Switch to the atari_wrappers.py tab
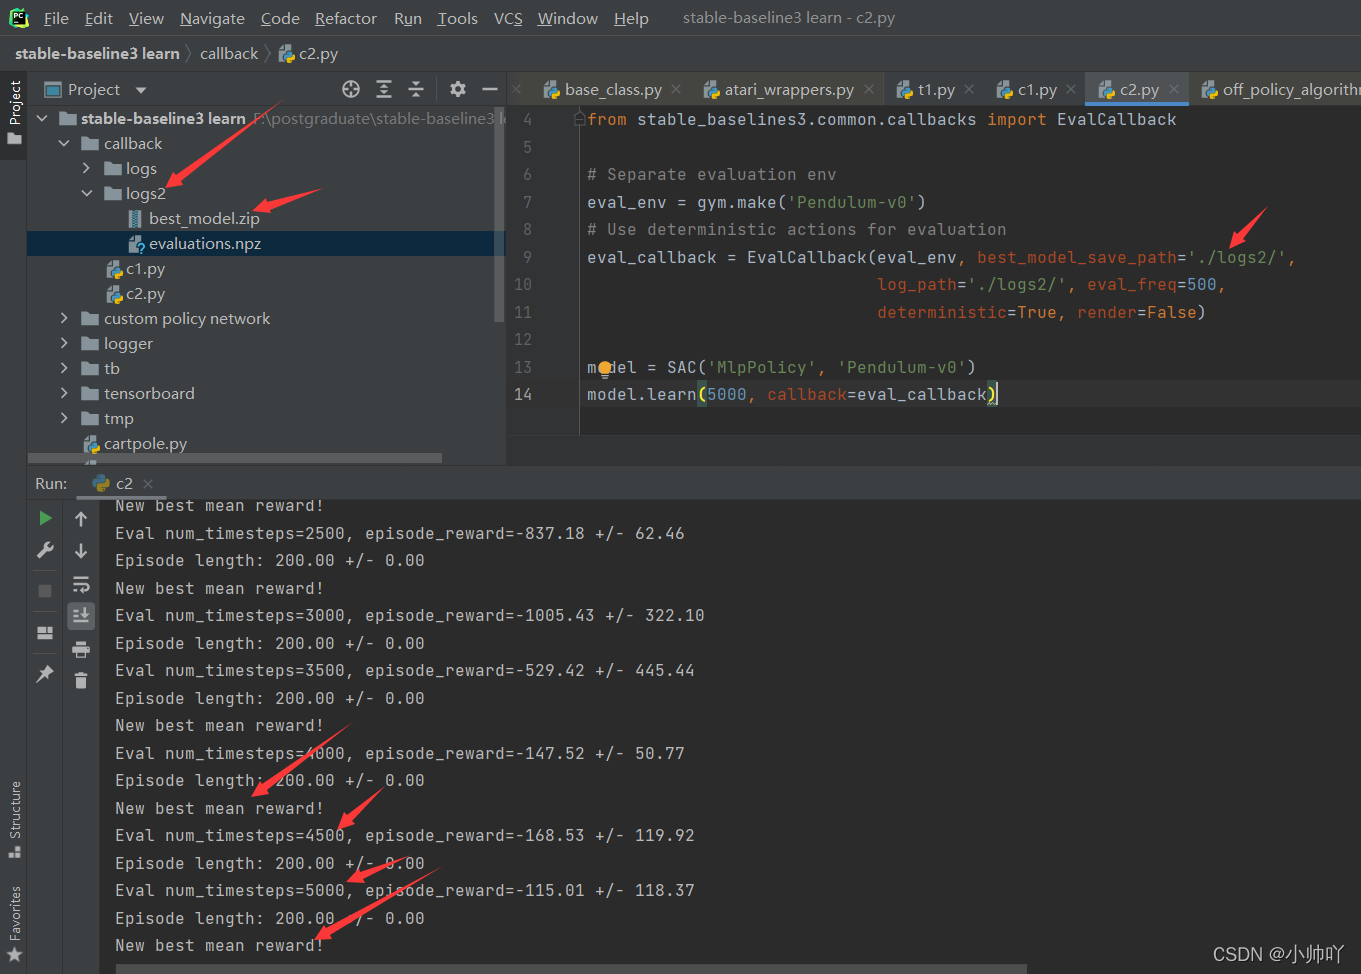Viewport: 1361px width, 974px height. click(x=787, y=88)
